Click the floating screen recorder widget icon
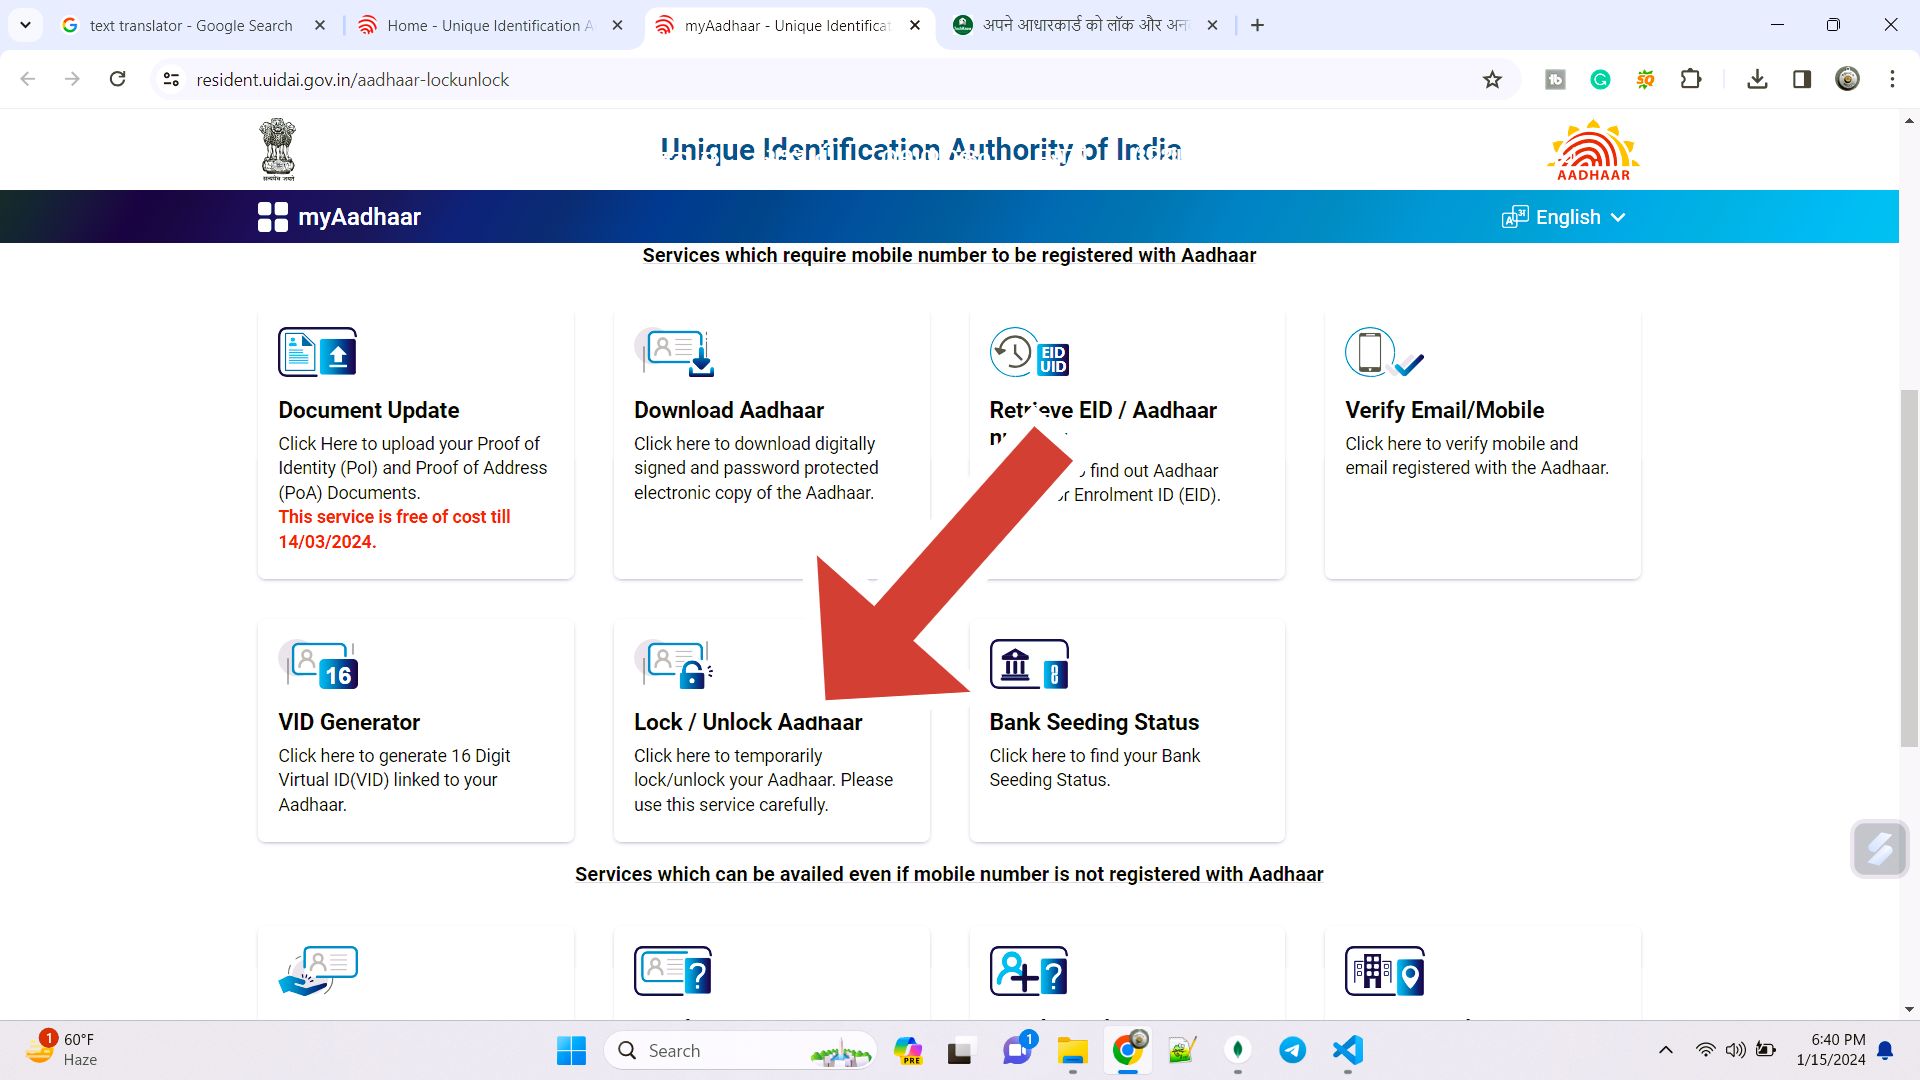 [x=1879, y=849]
